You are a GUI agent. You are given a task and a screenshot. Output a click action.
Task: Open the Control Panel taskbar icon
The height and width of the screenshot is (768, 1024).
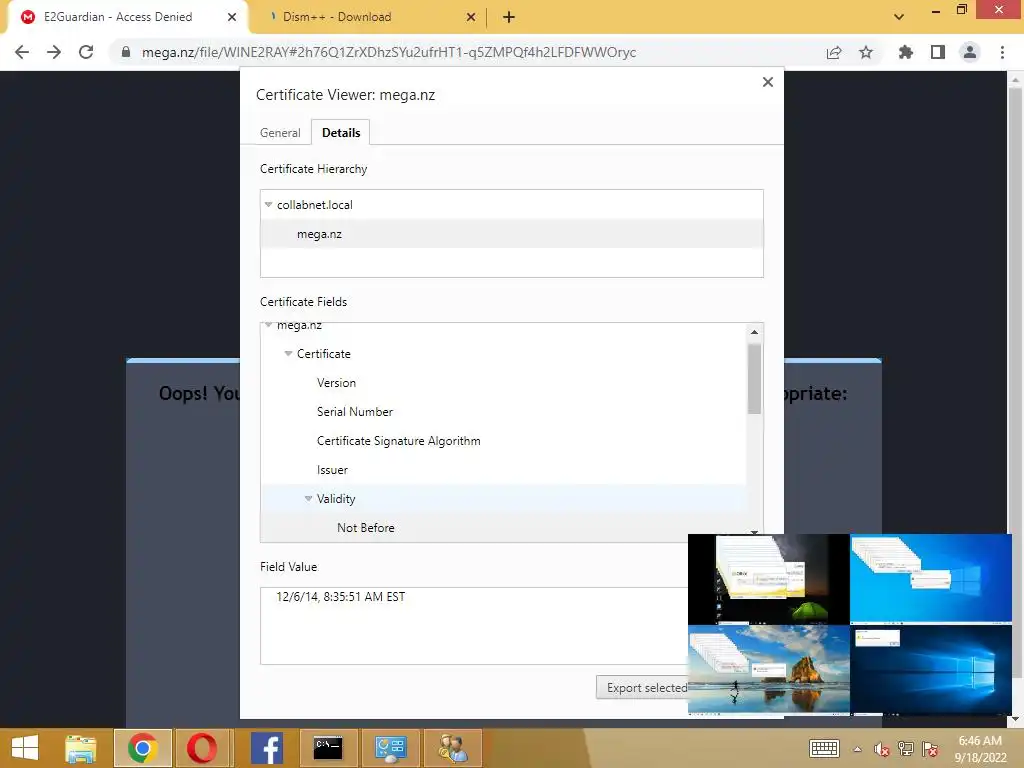pyautogui.click(x=391, y=748)
